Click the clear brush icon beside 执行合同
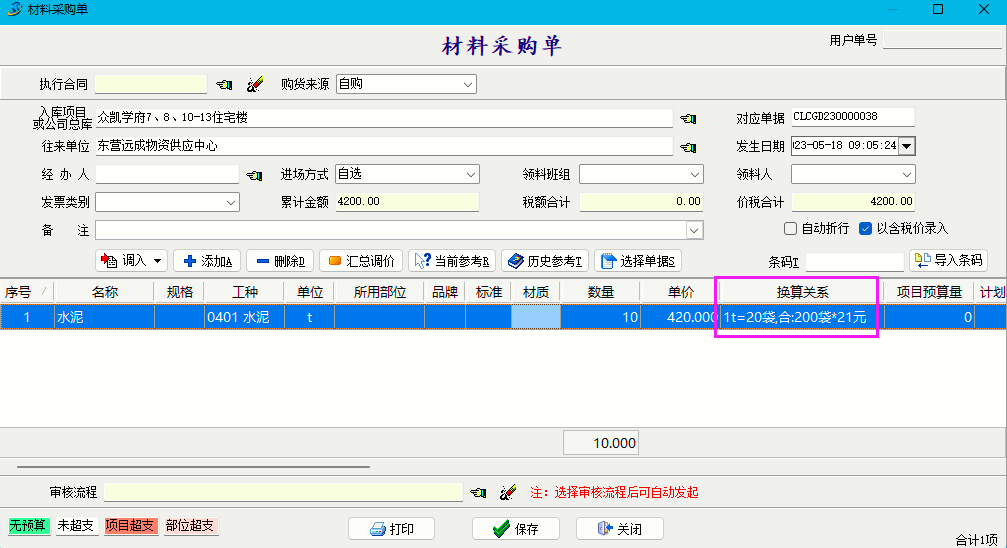1007x548 pixels. point(255,85)
